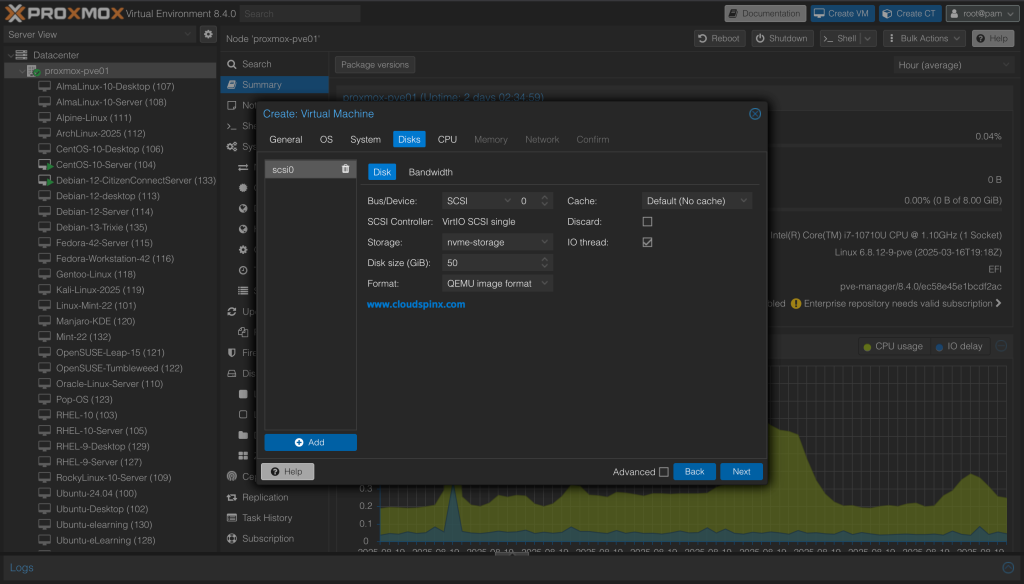Click the Disk size input field
The image size is (1024, 584).
tap(490, 263)
